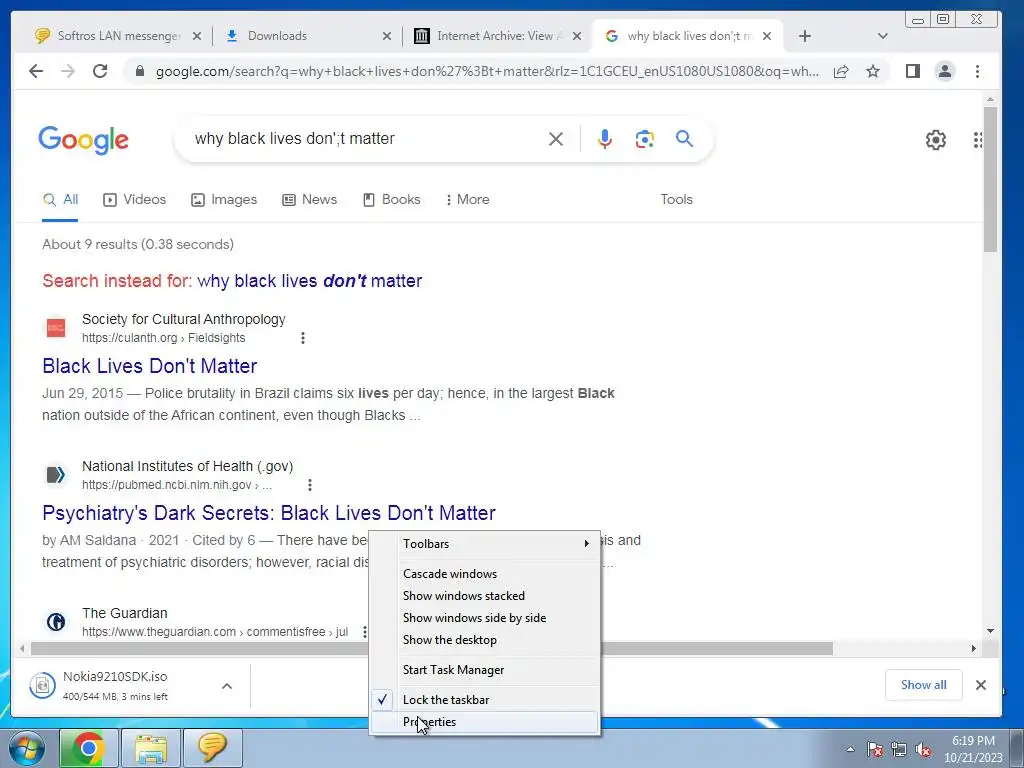Click the scroll down arrow

pos(991,631)
